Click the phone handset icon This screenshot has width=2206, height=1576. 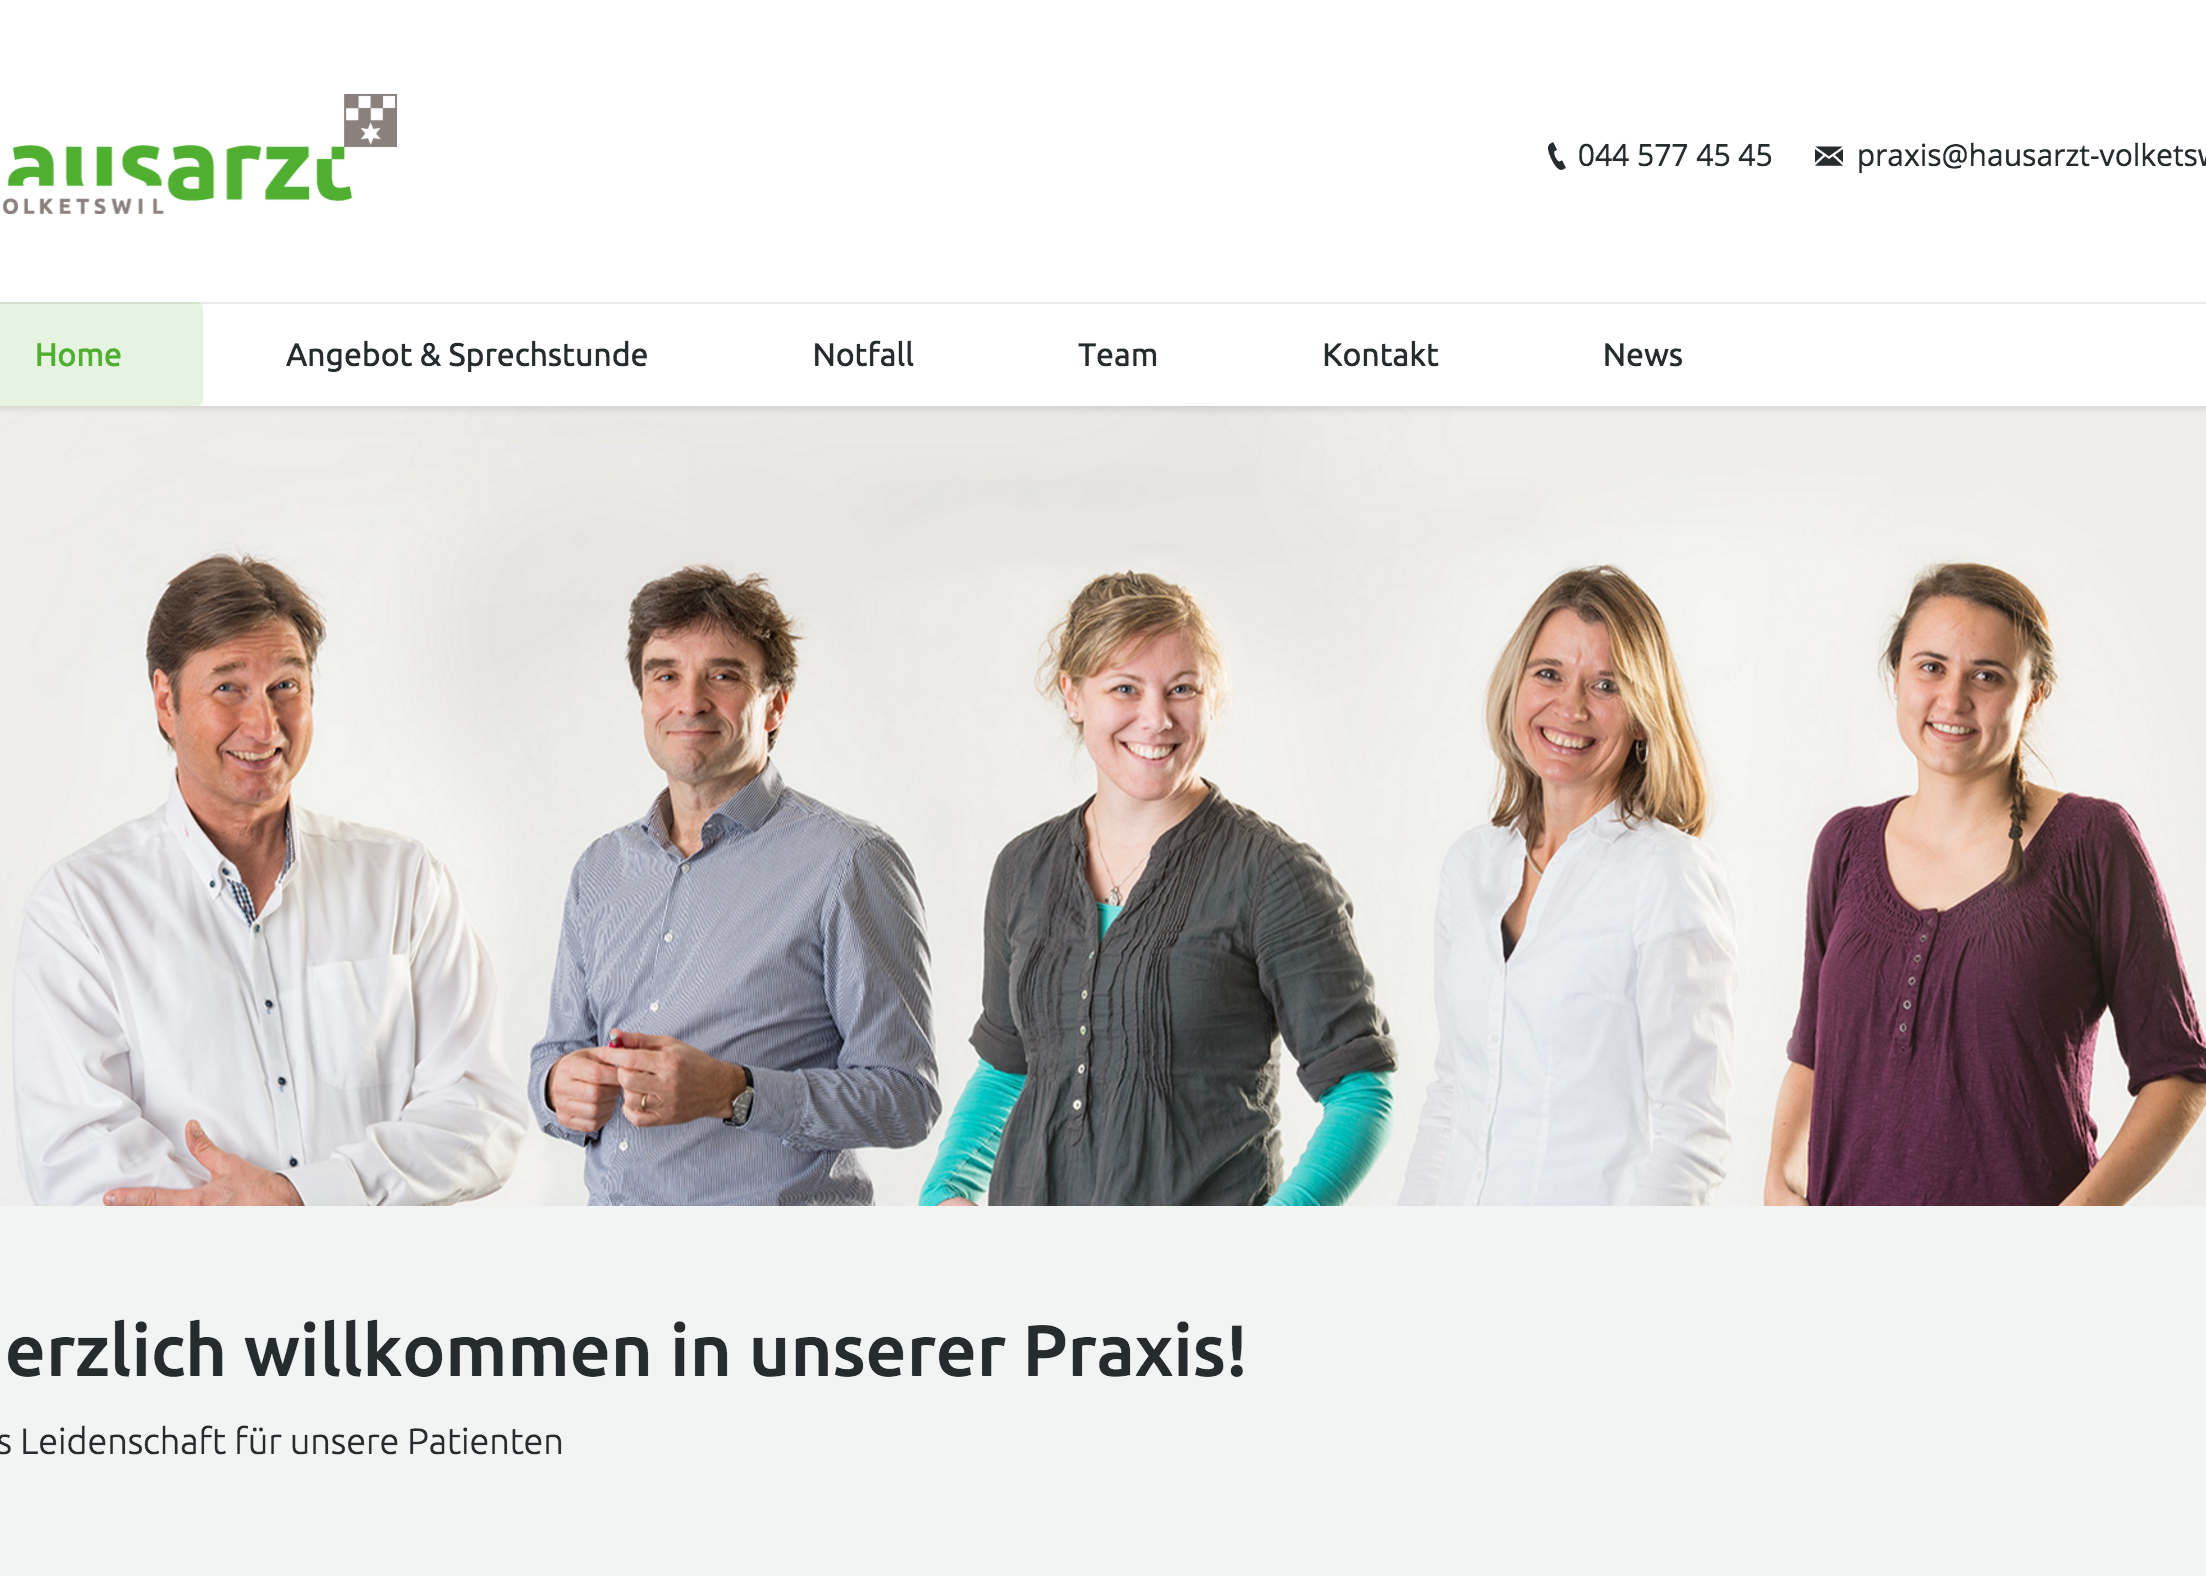[1556, 156]
